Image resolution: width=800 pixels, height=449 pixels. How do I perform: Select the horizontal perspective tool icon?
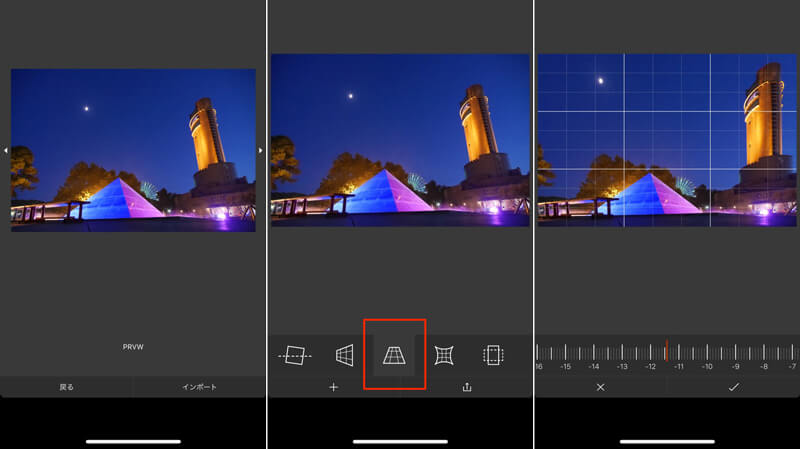click(x=344, y=355)
